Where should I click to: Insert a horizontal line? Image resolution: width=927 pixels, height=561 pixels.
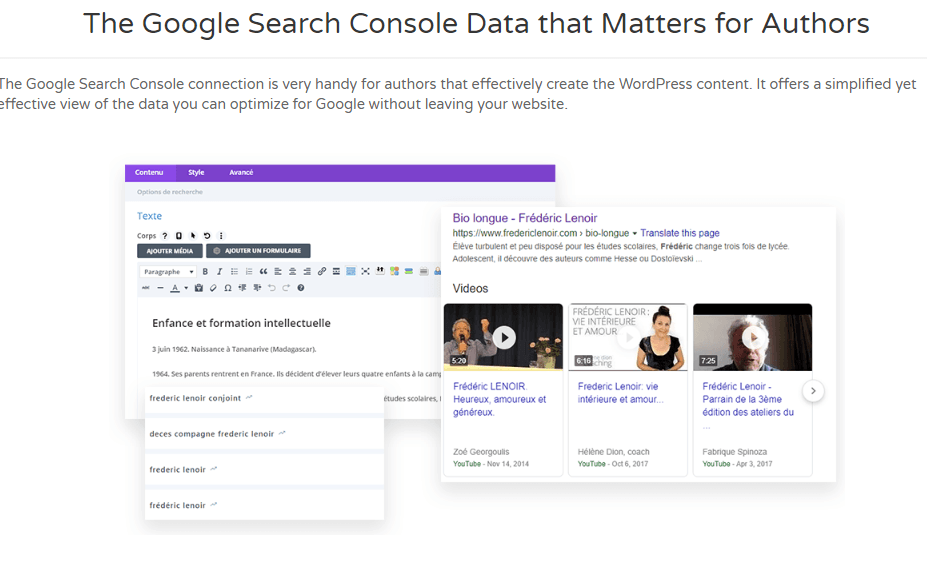pyautogui.click(x=160, y=288)
